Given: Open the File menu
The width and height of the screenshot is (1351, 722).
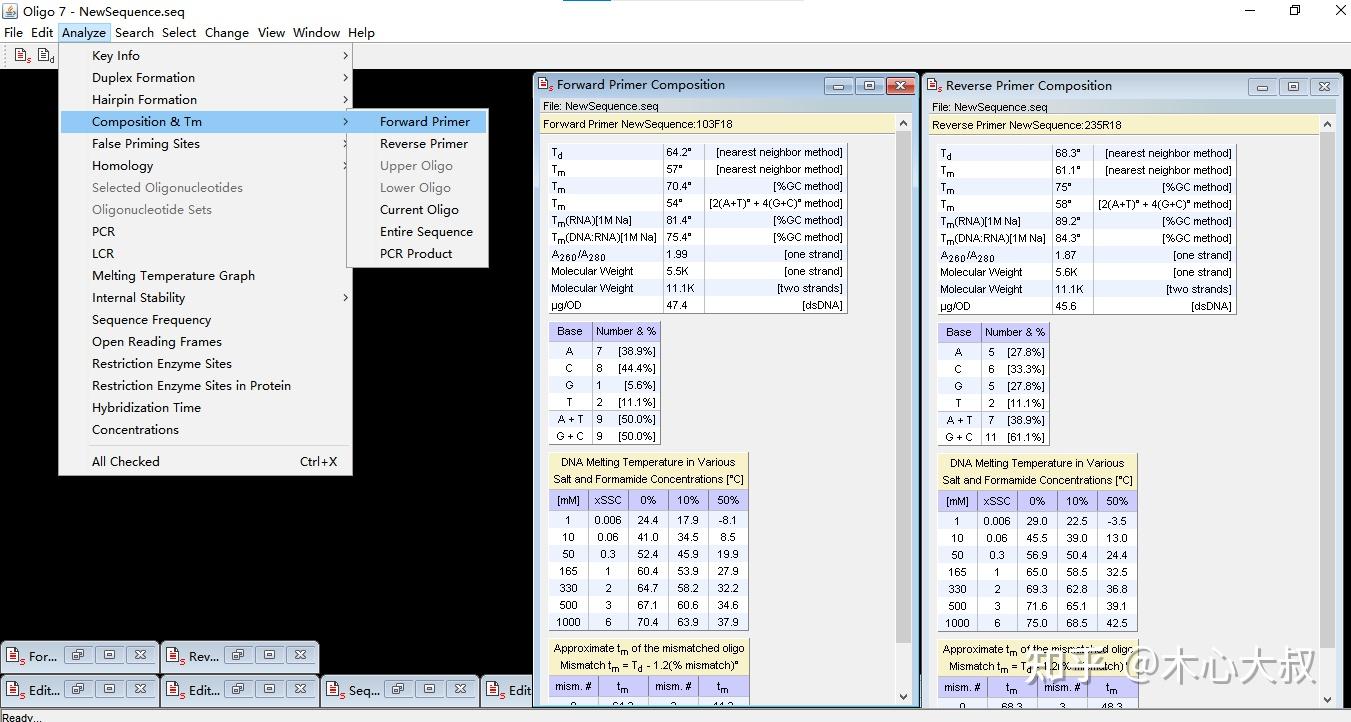Looking at the screenshot, I should [x=13, y=32].
